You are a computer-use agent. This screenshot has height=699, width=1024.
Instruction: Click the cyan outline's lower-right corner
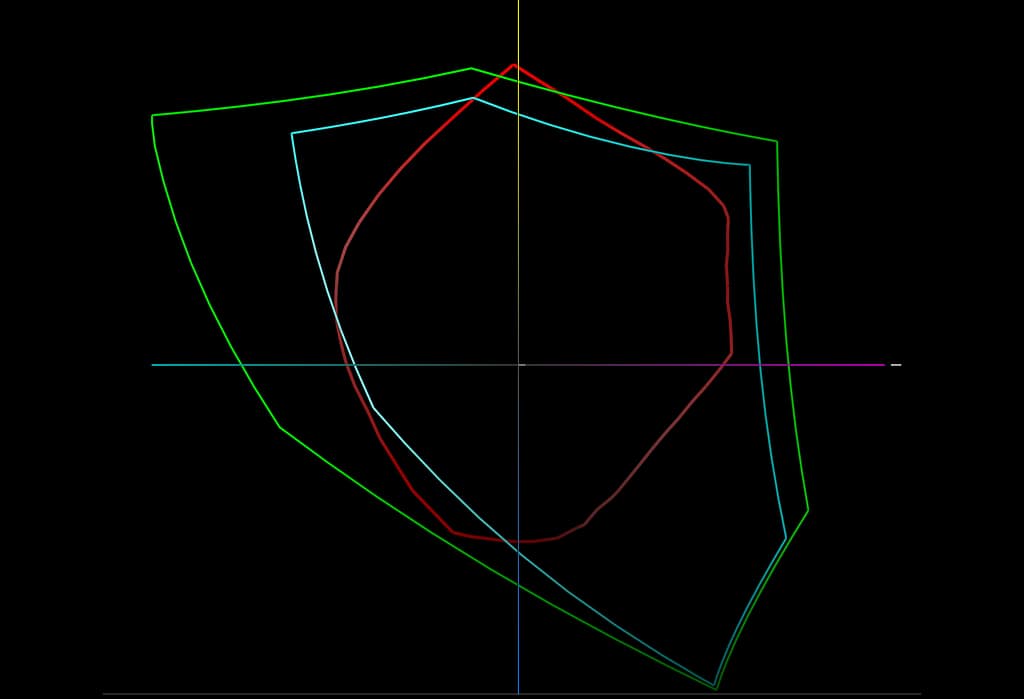[x=786, y=539]
